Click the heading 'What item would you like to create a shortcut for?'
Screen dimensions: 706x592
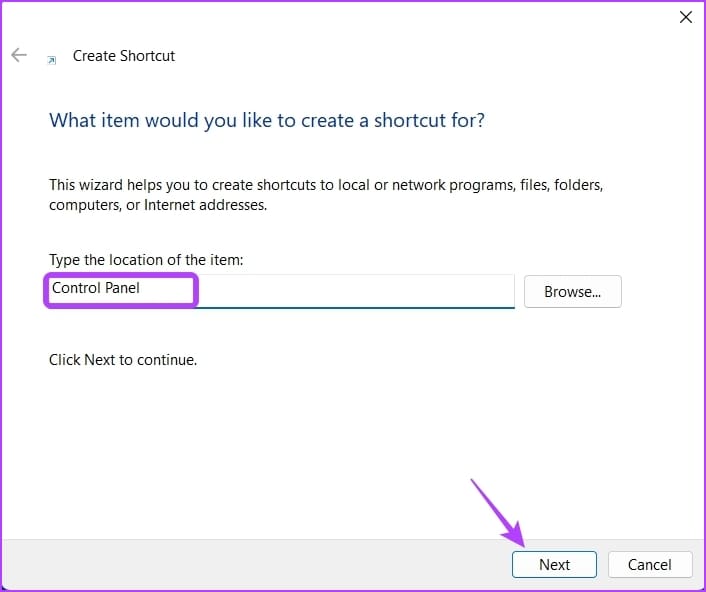(x=267, y=121)
